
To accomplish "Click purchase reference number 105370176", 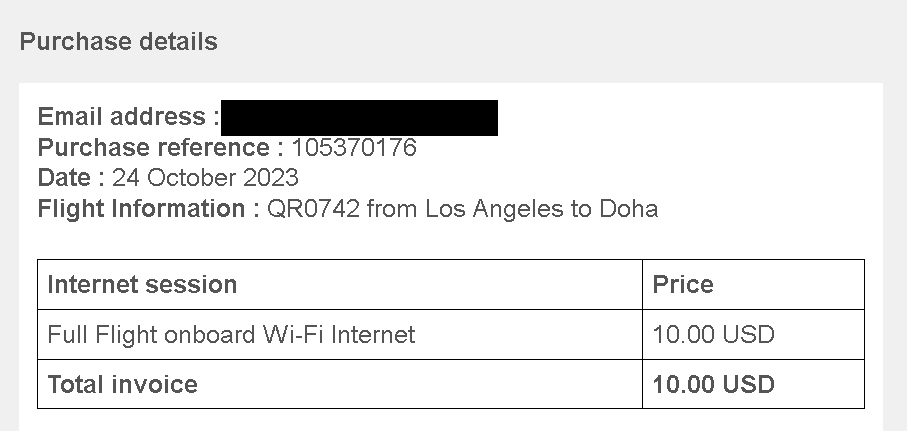I will coord(354,148).
